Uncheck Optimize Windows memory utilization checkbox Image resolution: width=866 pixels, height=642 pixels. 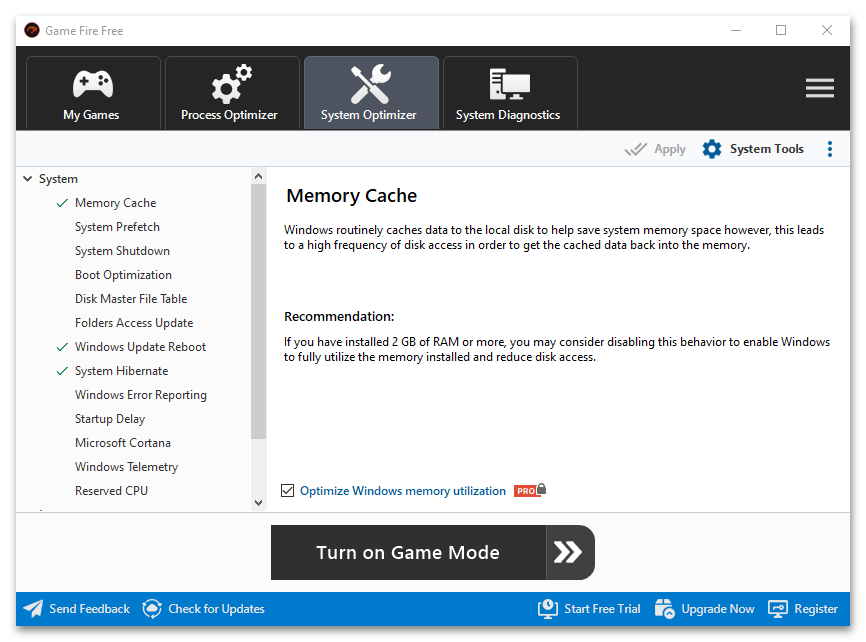(288, 491)
